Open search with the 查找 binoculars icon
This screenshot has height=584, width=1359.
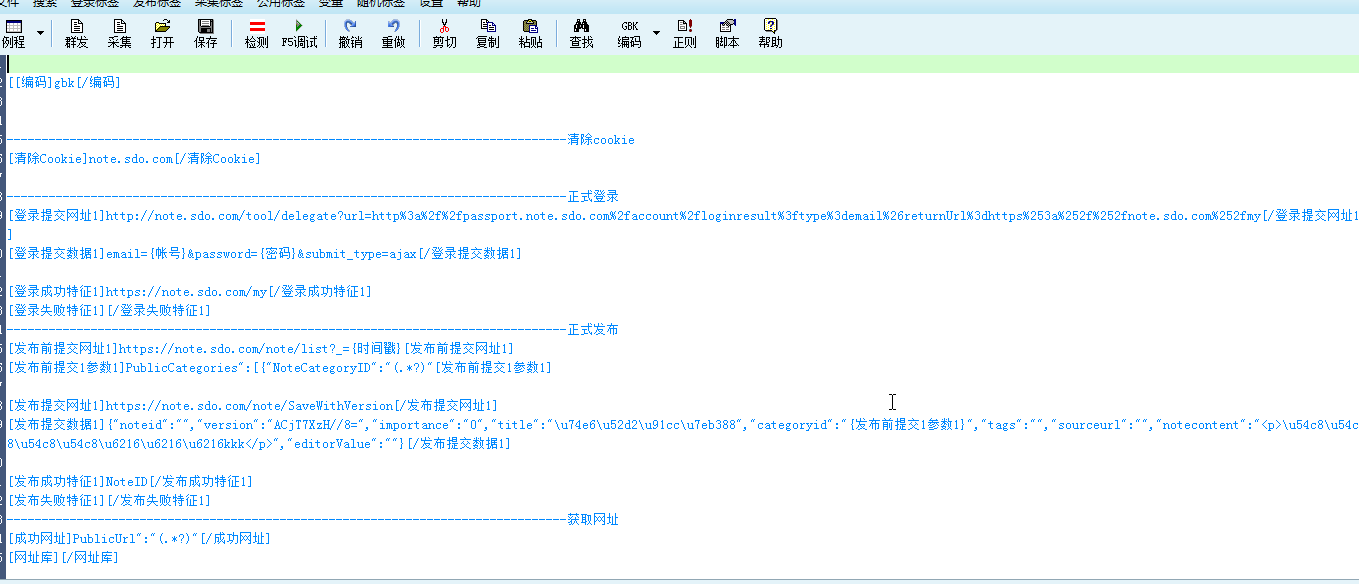click(580, 30)
